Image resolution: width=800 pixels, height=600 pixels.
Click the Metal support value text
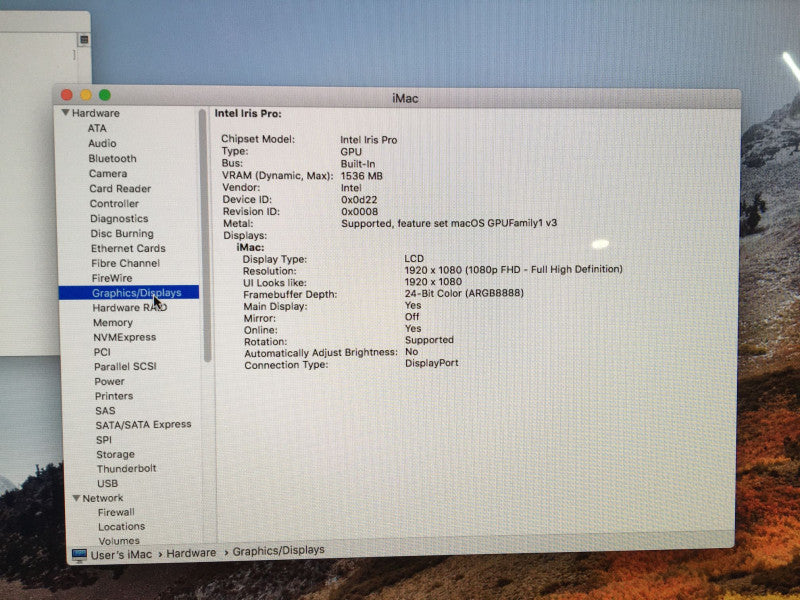pos(449,223)
